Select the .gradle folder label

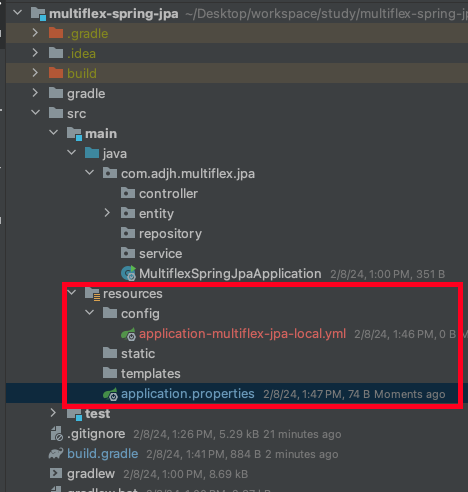pos(87,34)
